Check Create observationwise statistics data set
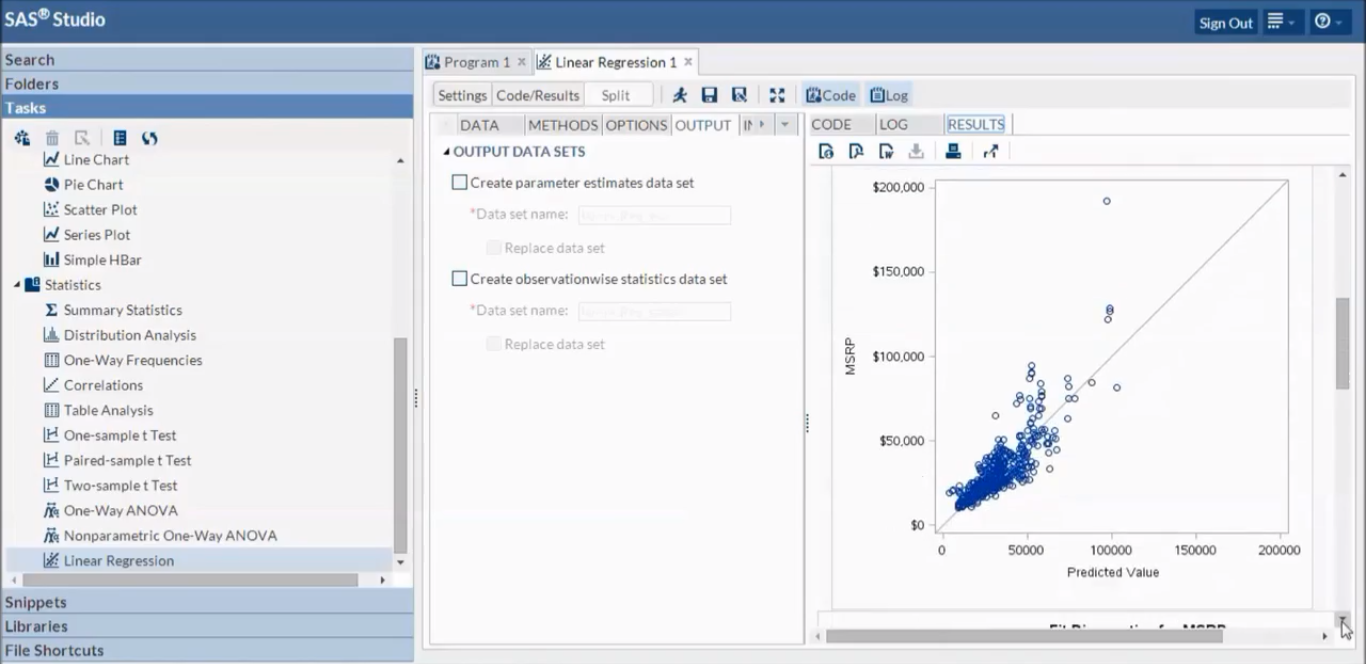 460,279
